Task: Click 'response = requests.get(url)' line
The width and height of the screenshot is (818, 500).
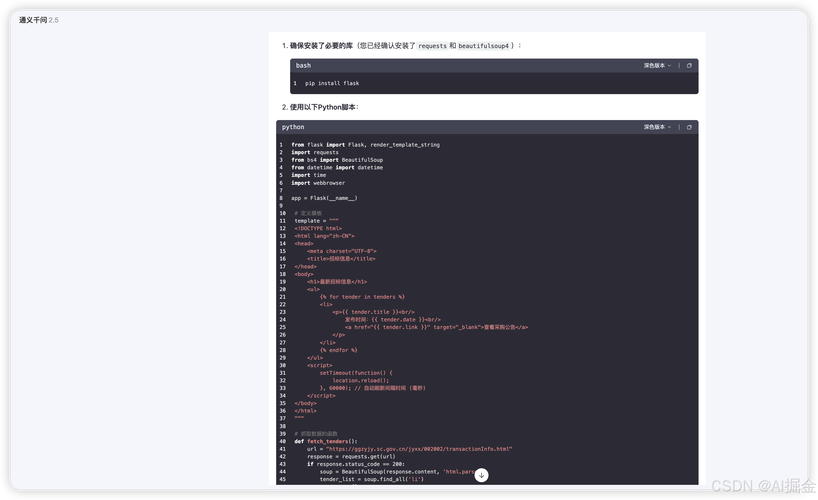Action: pos(351,457)
